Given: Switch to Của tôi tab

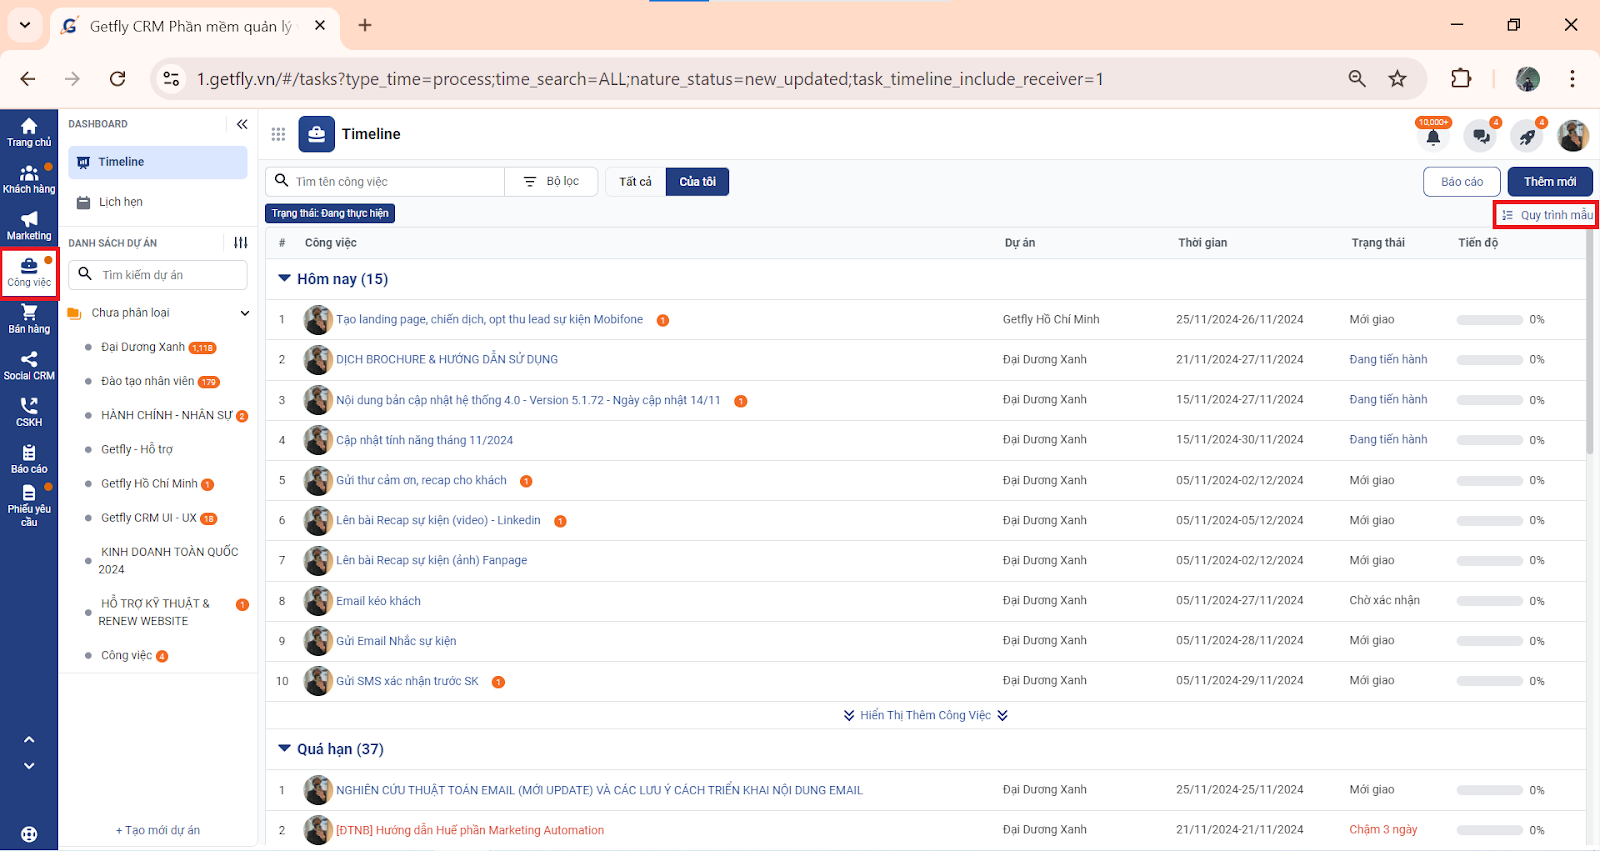Looking at the screenshot, I should pos(697,181).
